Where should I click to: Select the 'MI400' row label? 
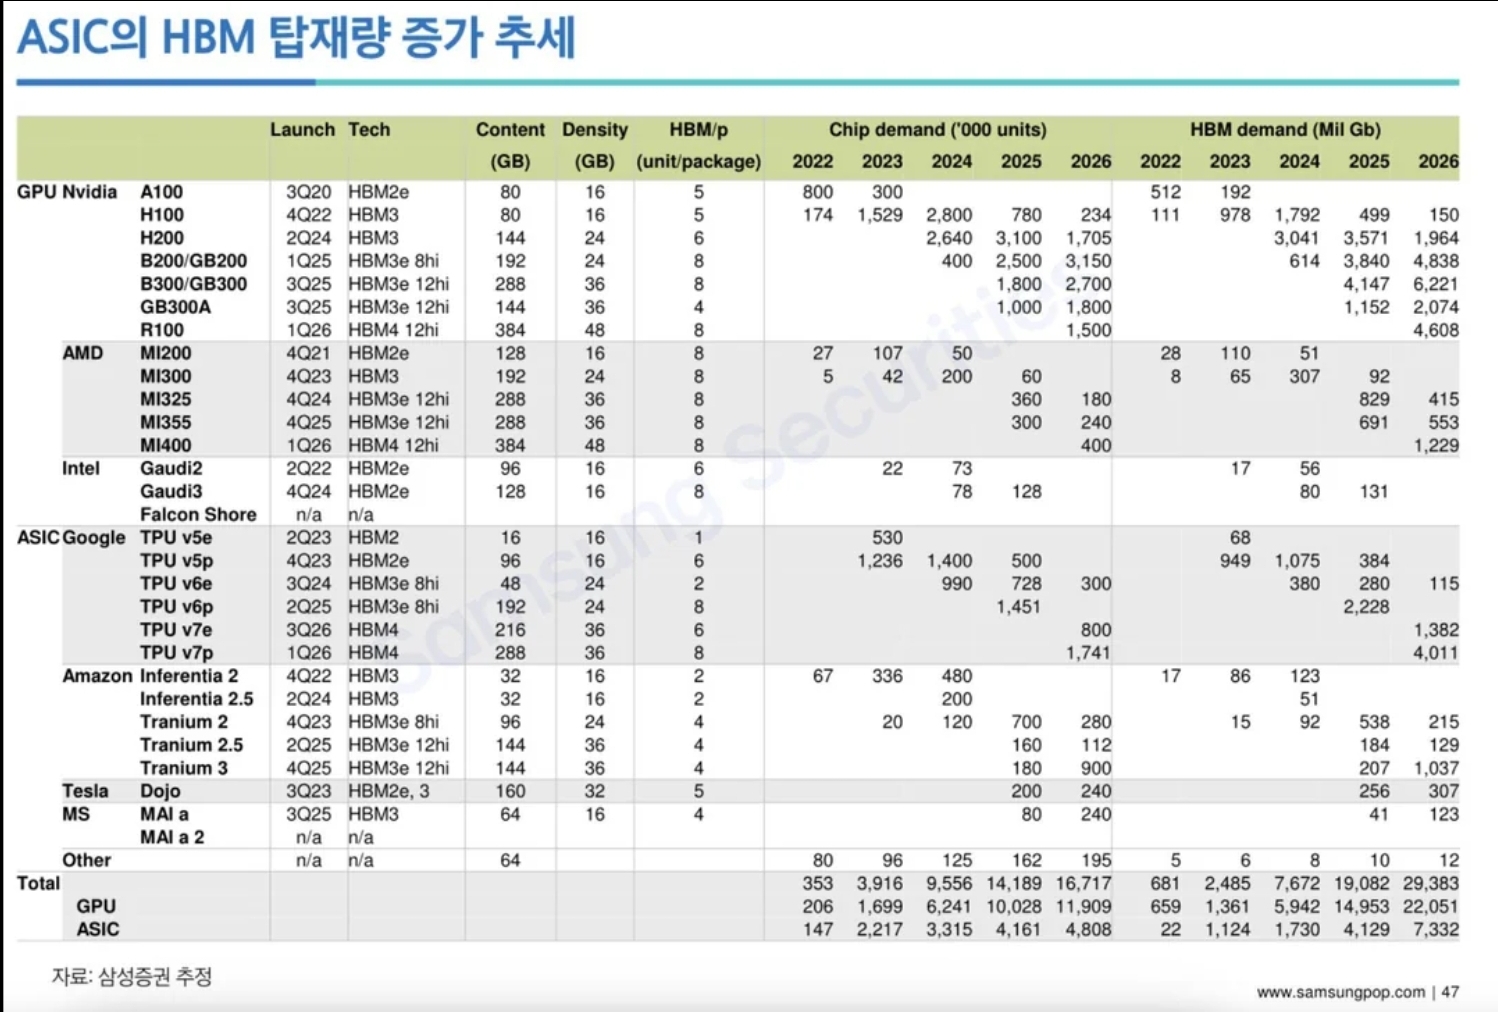(x=165, y=445)
